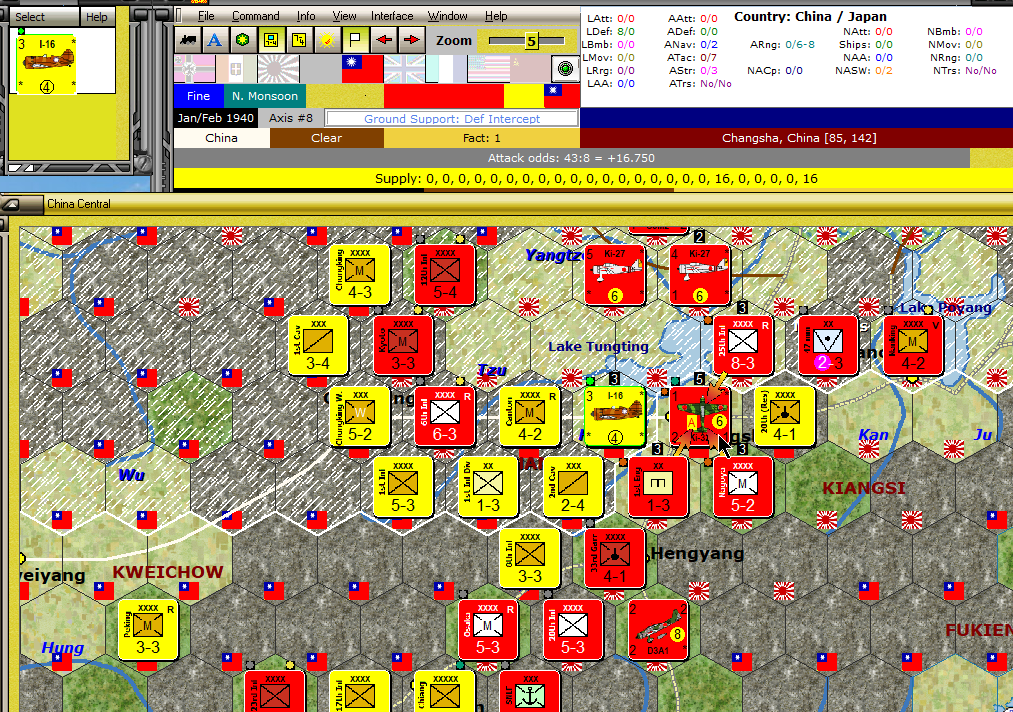The height and width of the screenshot is (712, 1013).
Task: Click the blue letter A toolbar icon
Action: (x=214, y=40)
